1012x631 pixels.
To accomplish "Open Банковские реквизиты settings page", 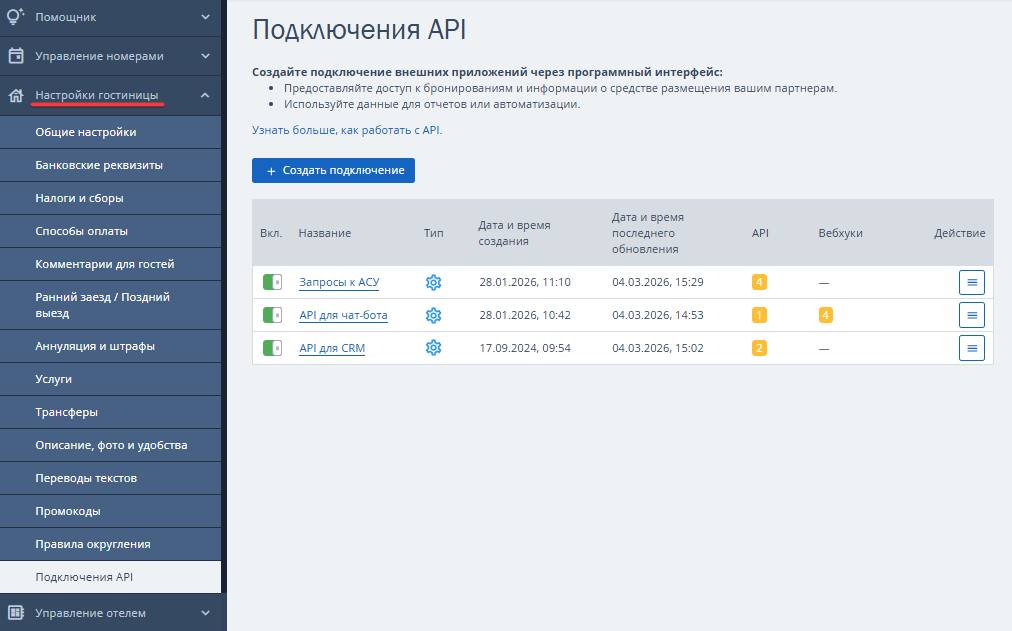I will coord(99,165).
